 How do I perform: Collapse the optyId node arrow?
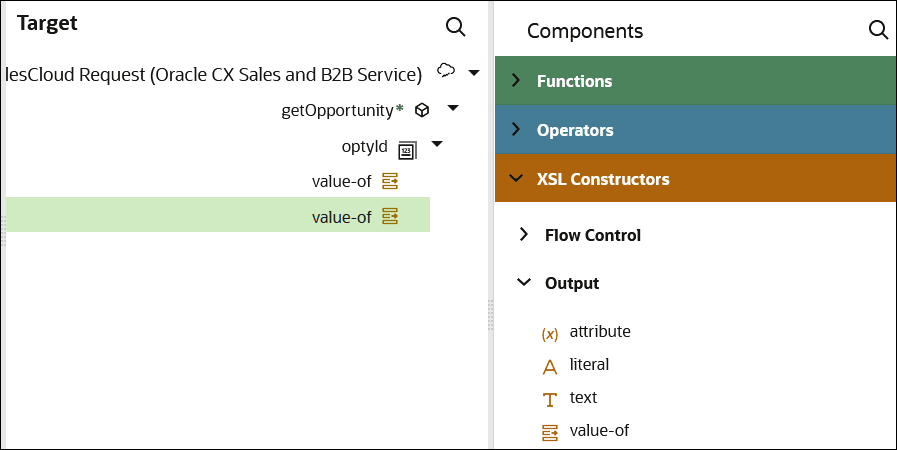pyautogui.click(x=437, y=145)
